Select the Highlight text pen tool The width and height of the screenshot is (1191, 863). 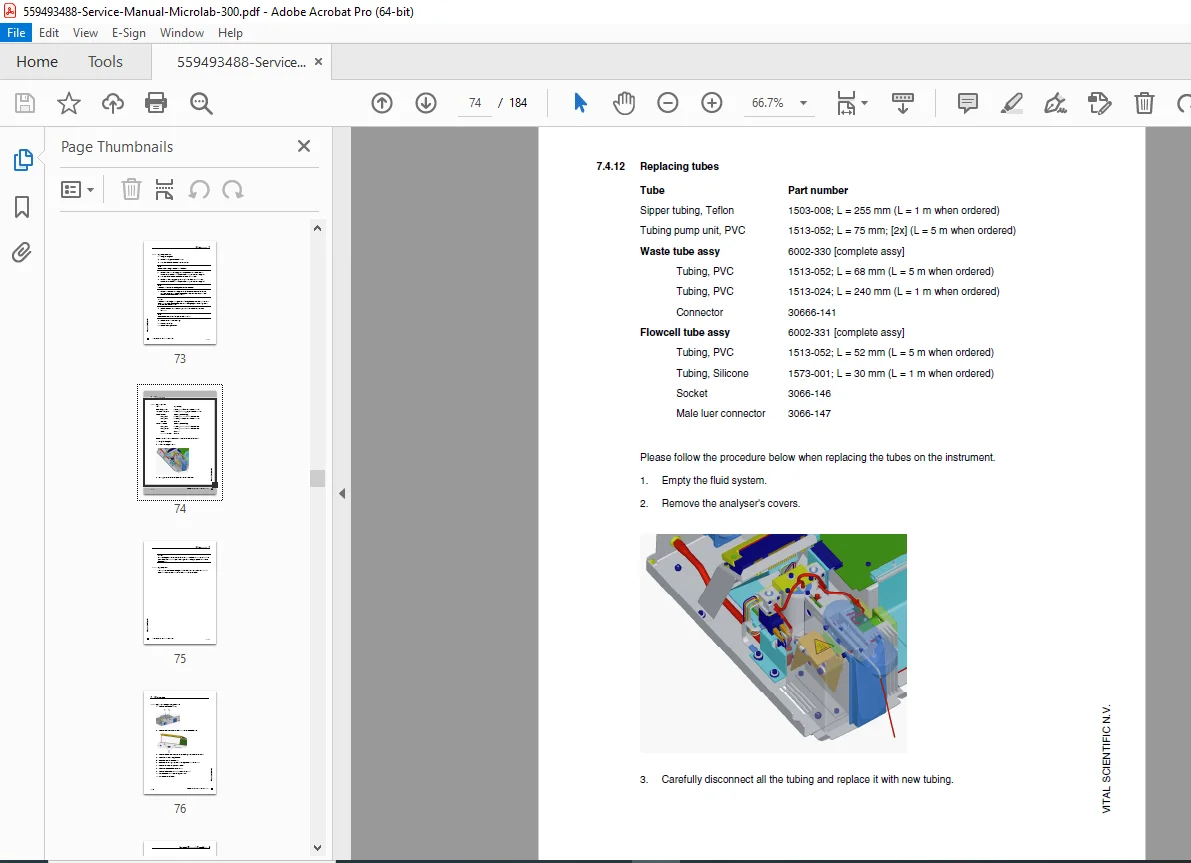pos(1012,103)
